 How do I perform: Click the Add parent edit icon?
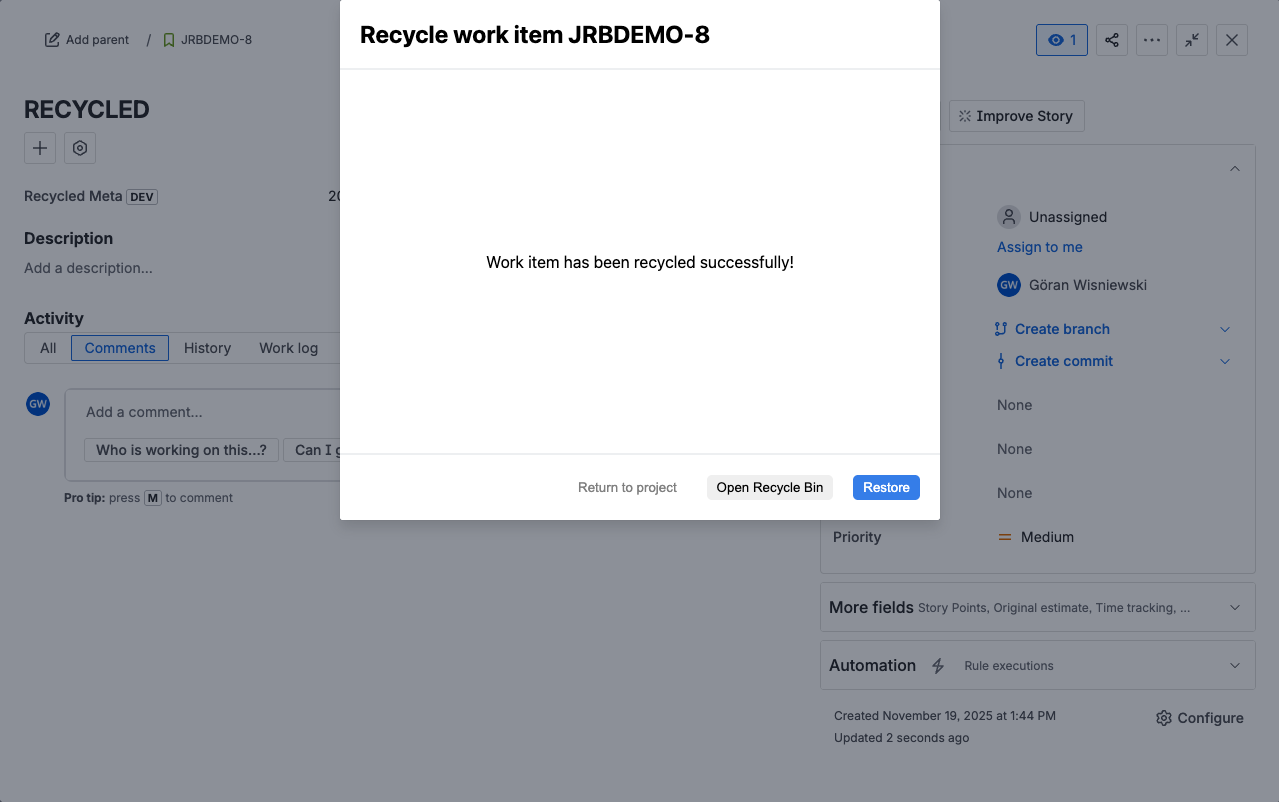coord(53,40)
